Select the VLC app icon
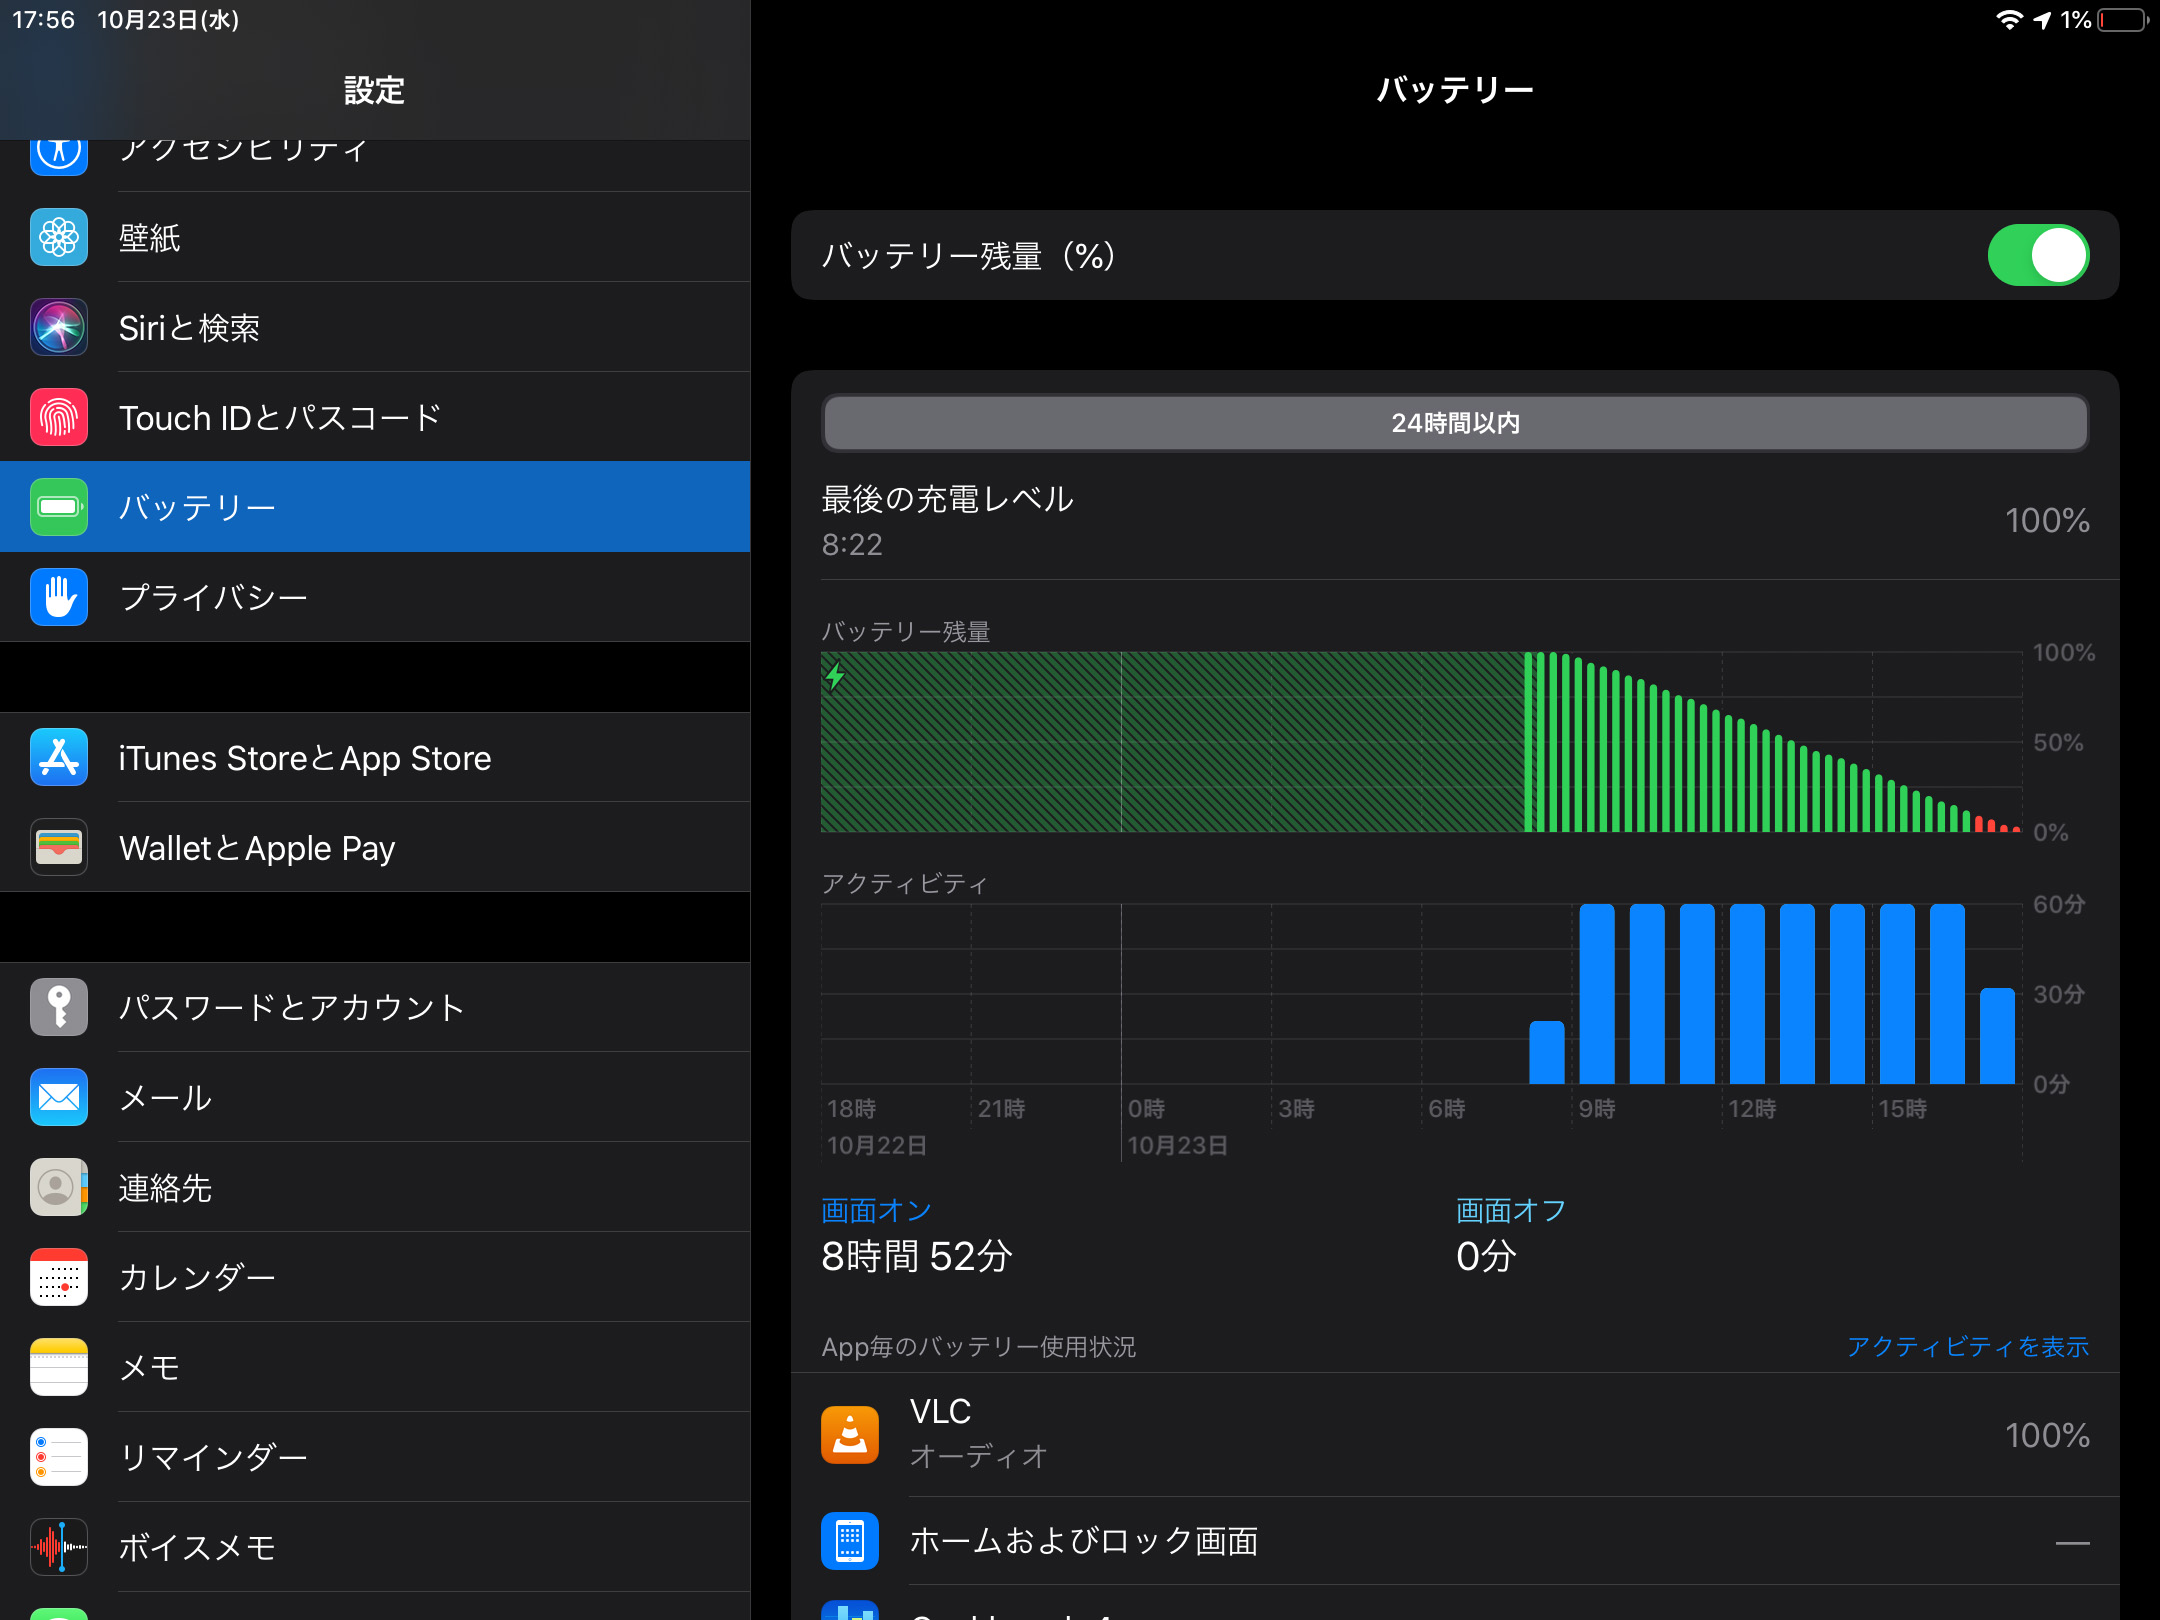This screenshot has width=2160, height=1620. 849,1434
